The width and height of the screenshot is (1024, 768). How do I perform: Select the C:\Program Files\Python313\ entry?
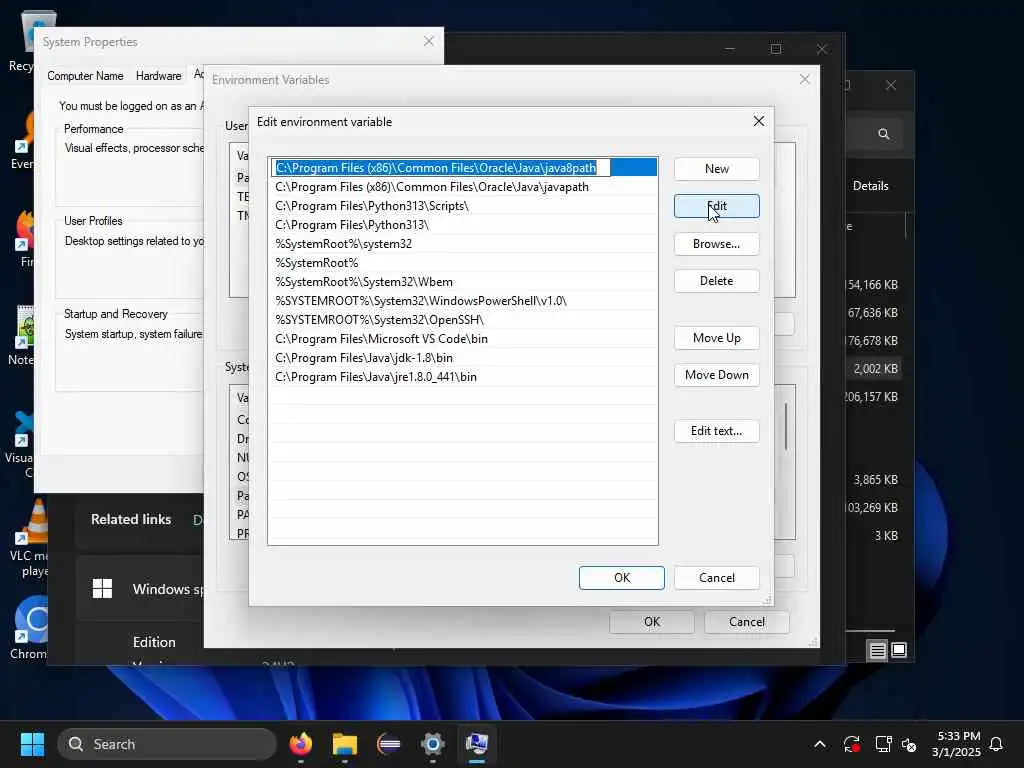coord(462,225)
